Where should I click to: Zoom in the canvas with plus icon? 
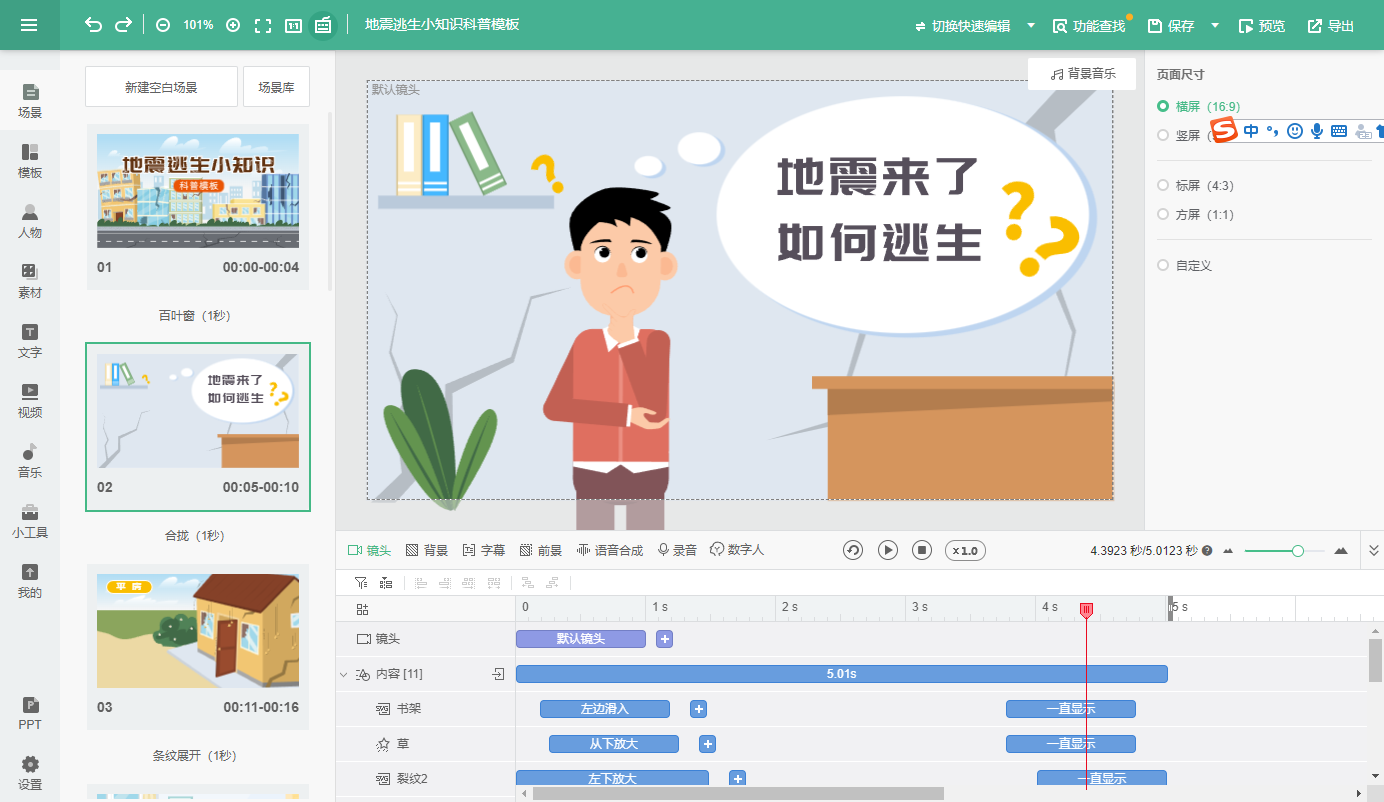(x=233, y=25)
